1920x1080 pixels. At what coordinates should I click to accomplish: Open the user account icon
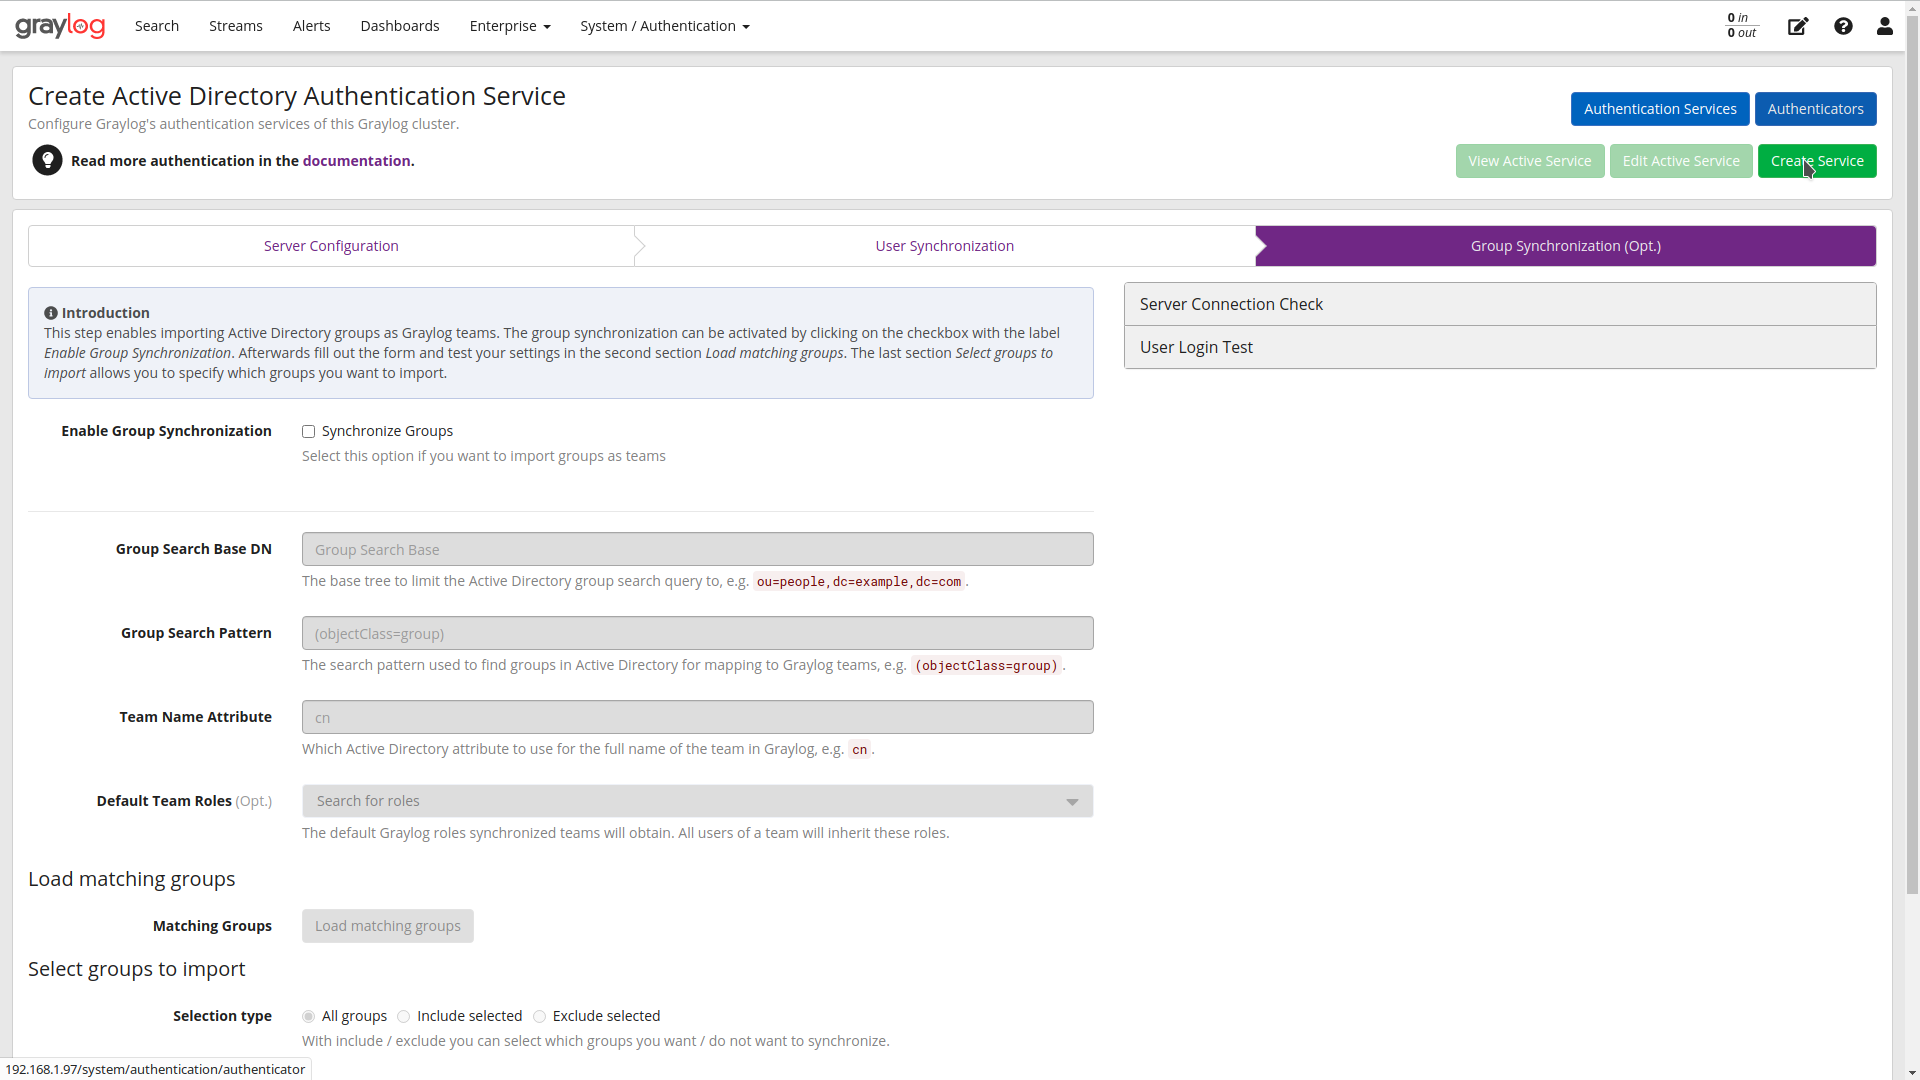click(x=1884, y=27)
